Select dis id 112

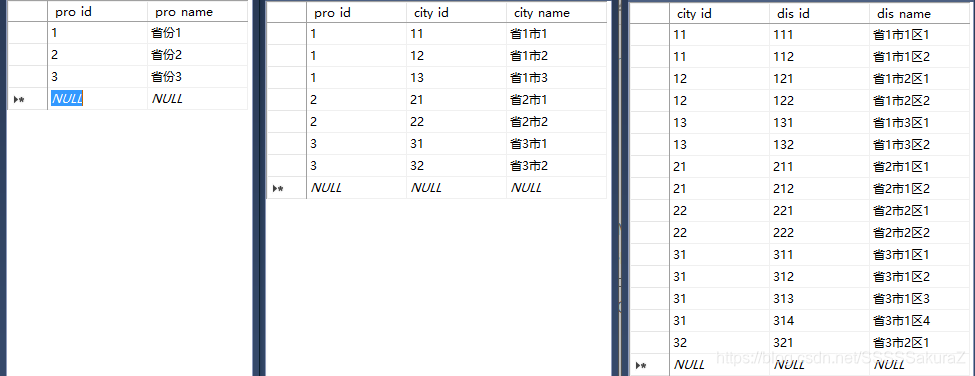pyautogui.click(x=819, y=57)
